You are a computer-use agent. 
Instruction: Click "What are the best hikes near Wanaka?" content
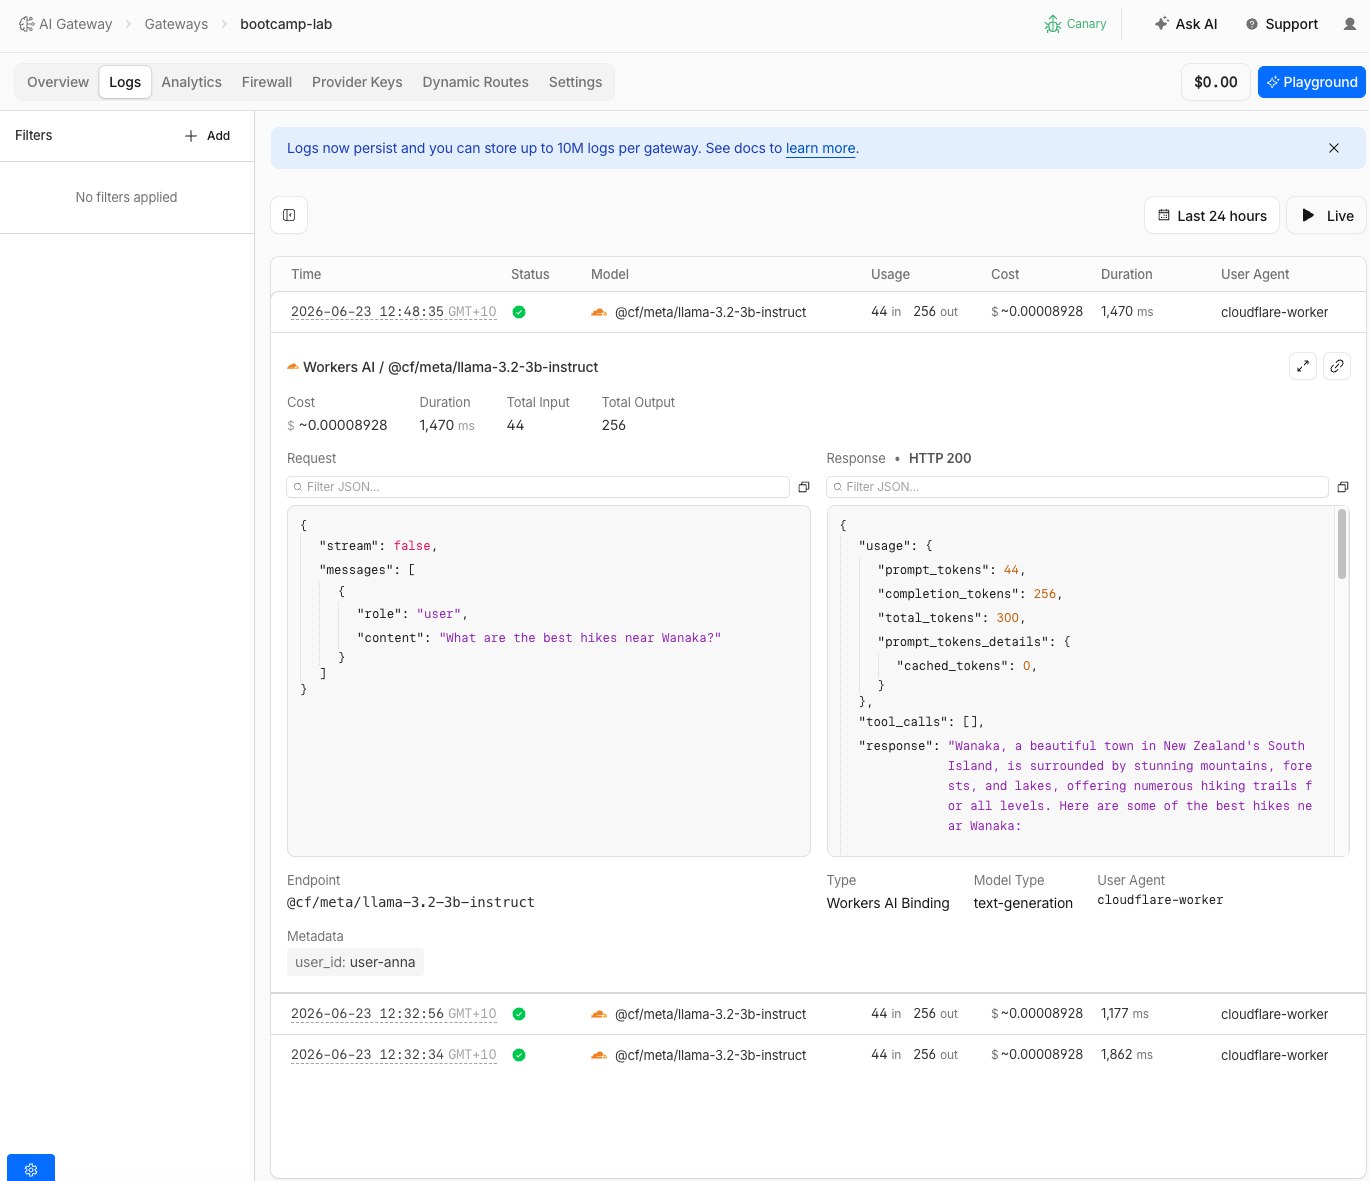pyautogui.click(x=580, y=638)
